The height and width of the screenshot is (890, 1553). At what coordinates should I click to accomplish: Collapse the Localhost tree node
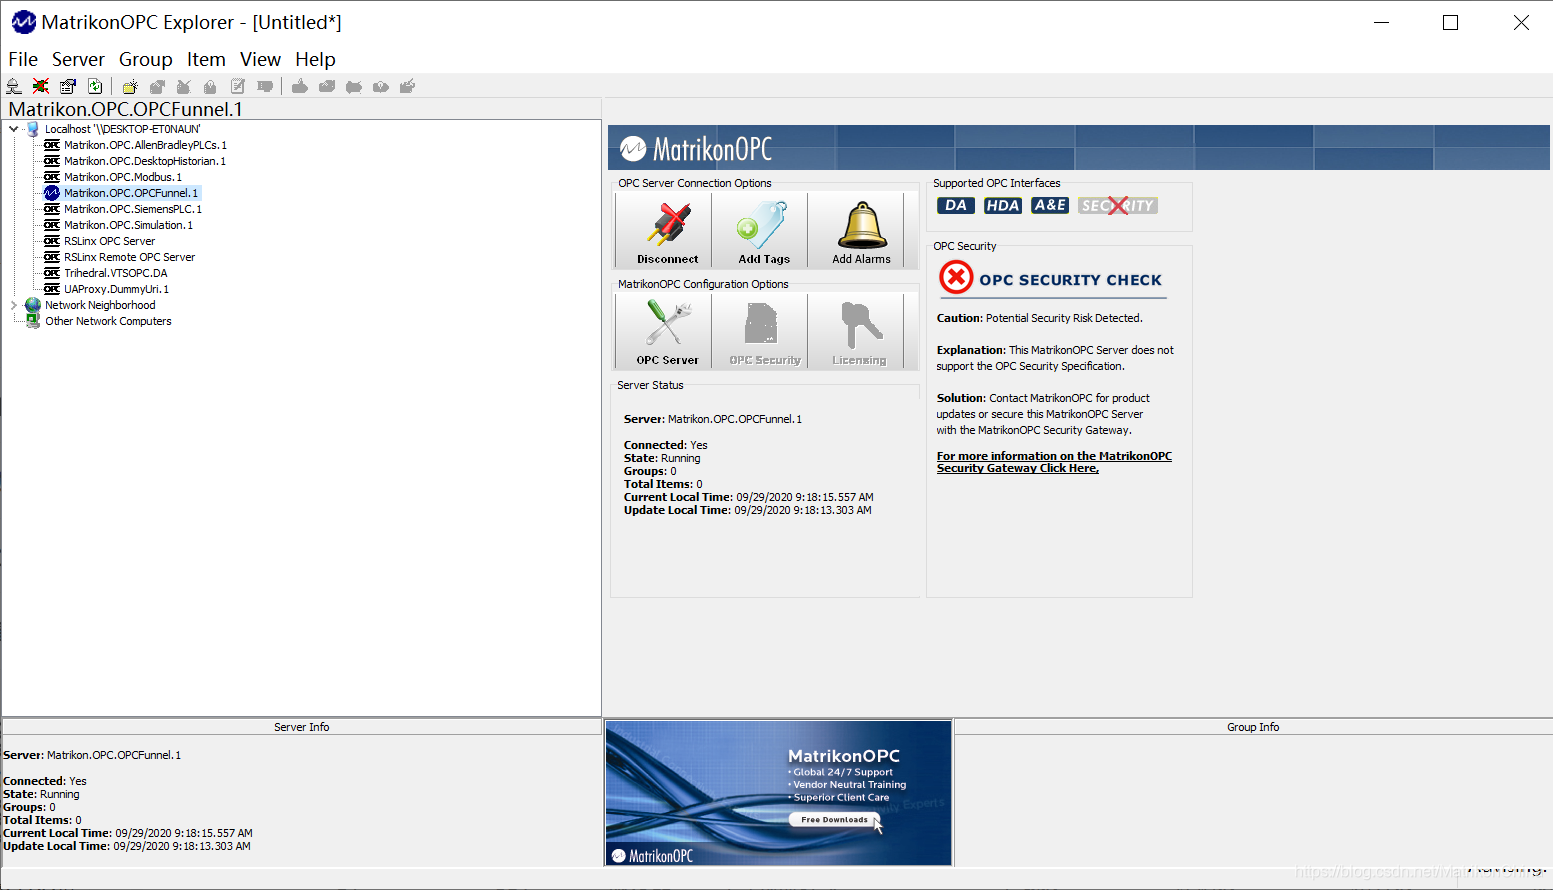click(13, 129)
